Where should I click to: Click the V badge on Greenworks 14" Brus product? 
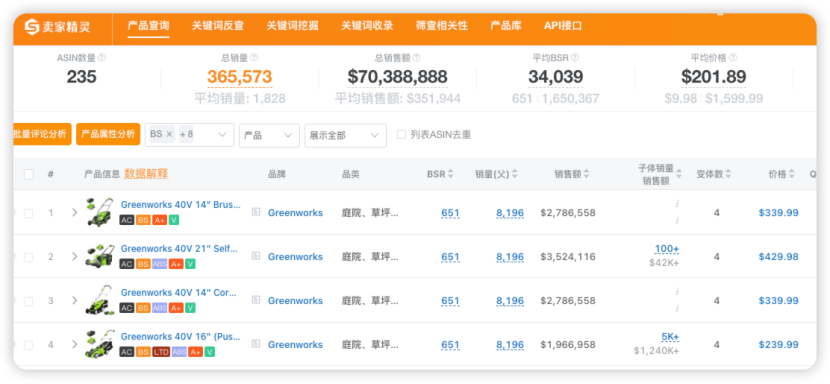click(174, 220)
